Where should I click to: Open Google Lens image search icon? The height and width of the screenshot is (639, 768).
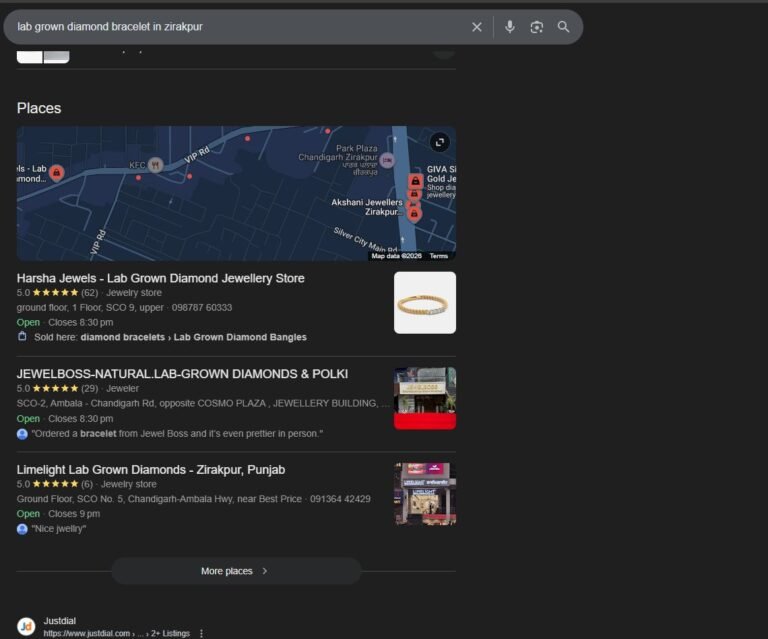(x=536, y=27)
